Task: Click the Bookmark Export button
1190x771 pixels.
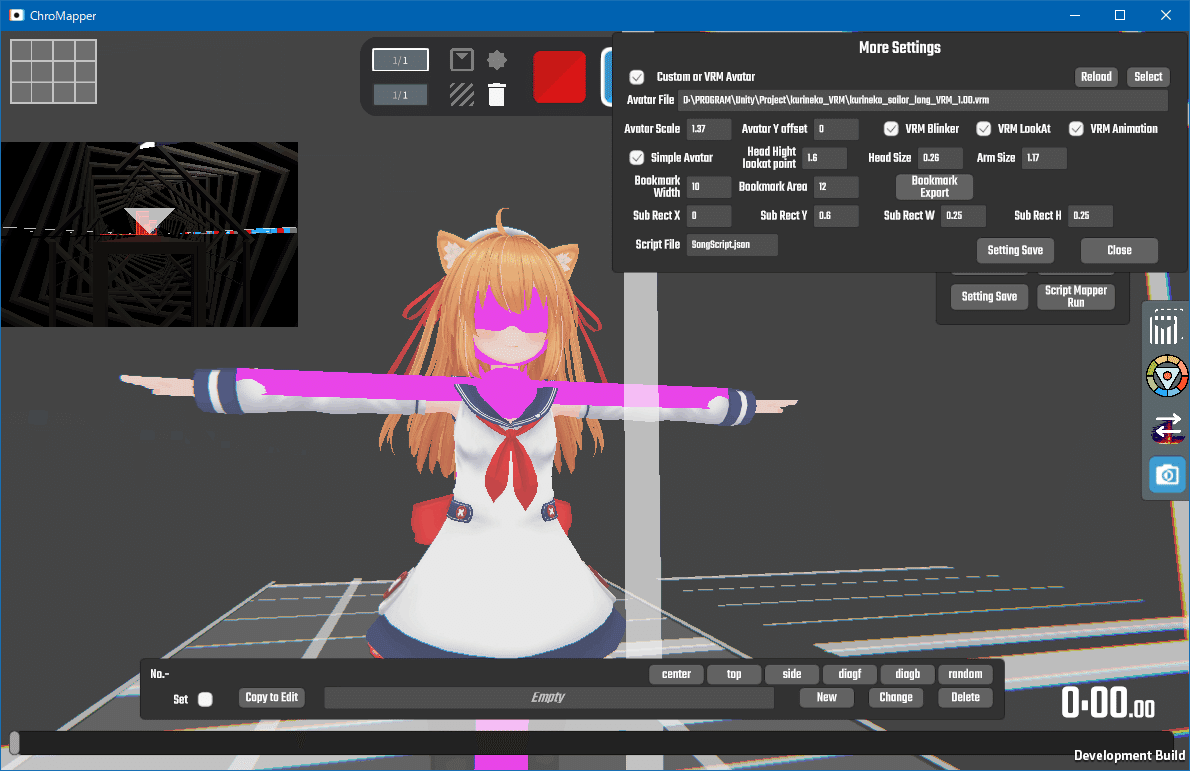Action: (934, 187)
